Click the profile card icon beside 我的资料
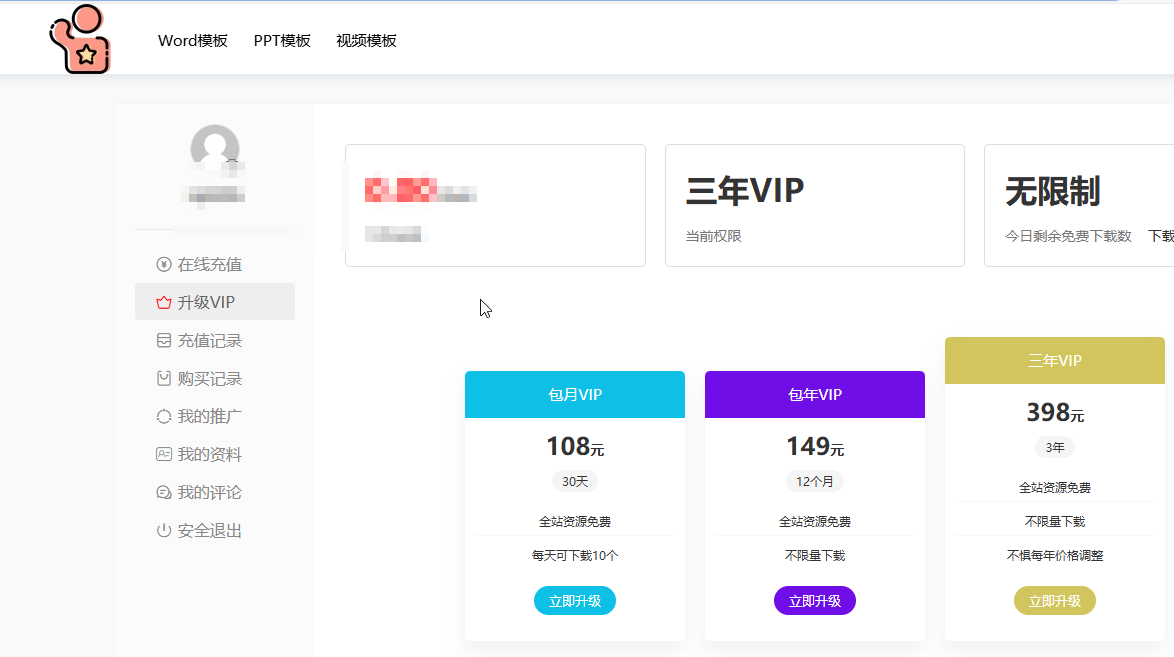Image resolution: width=1174 pixels, height=657 pixels. (x=163, y=455)
